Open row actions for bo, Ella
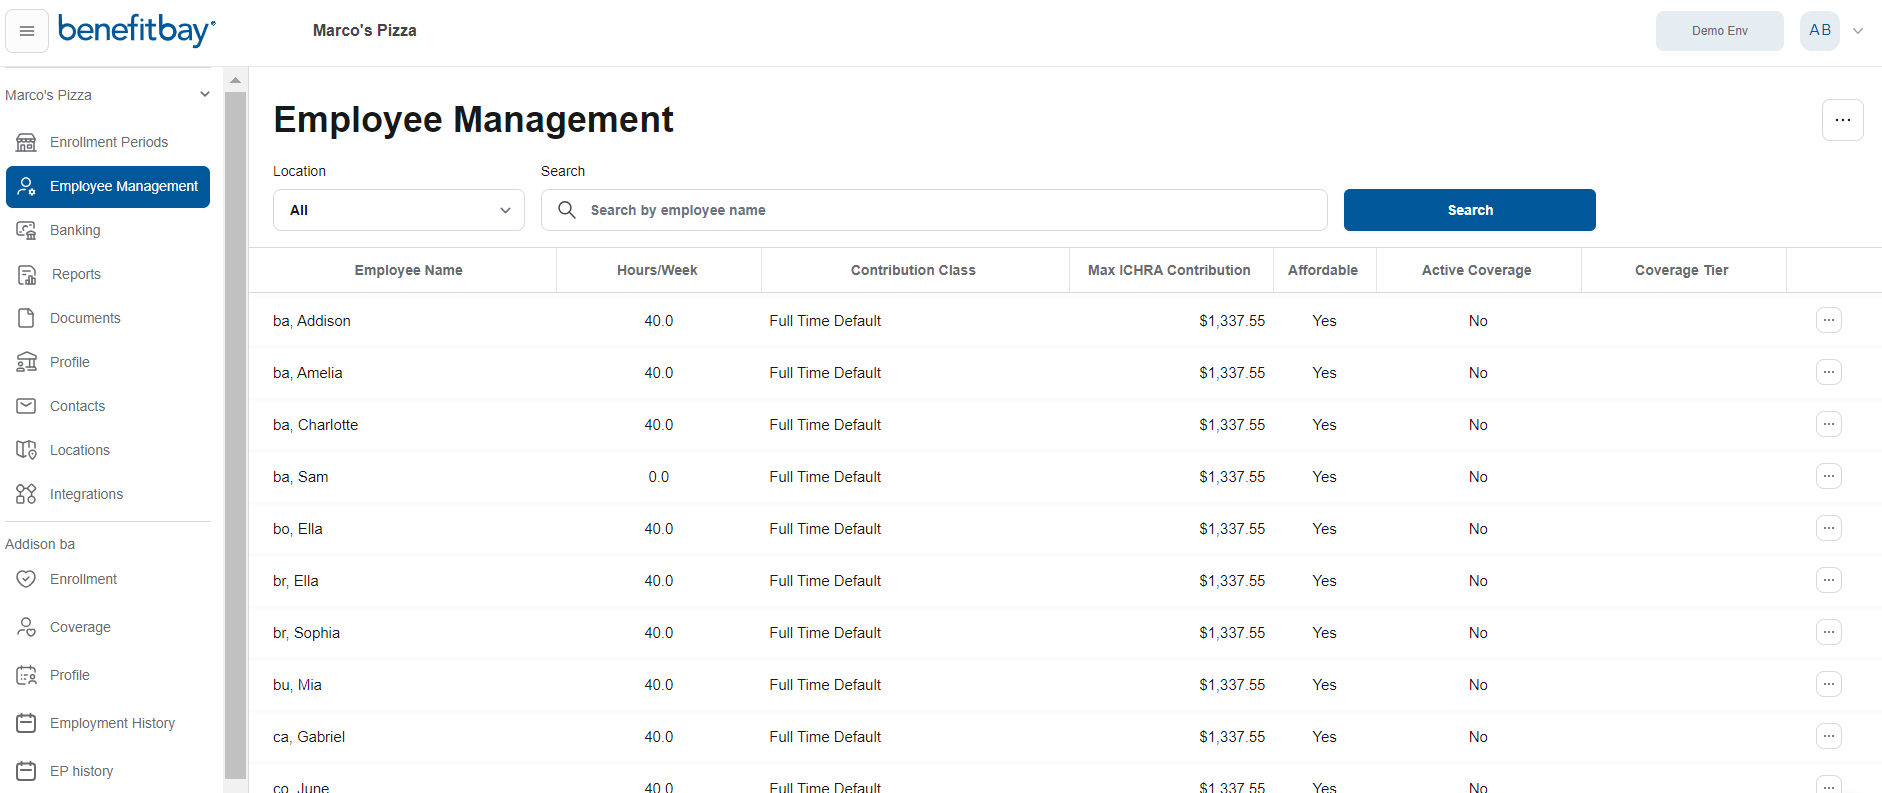Screen dimensions: 1882x793 (x=1828, y=528)
